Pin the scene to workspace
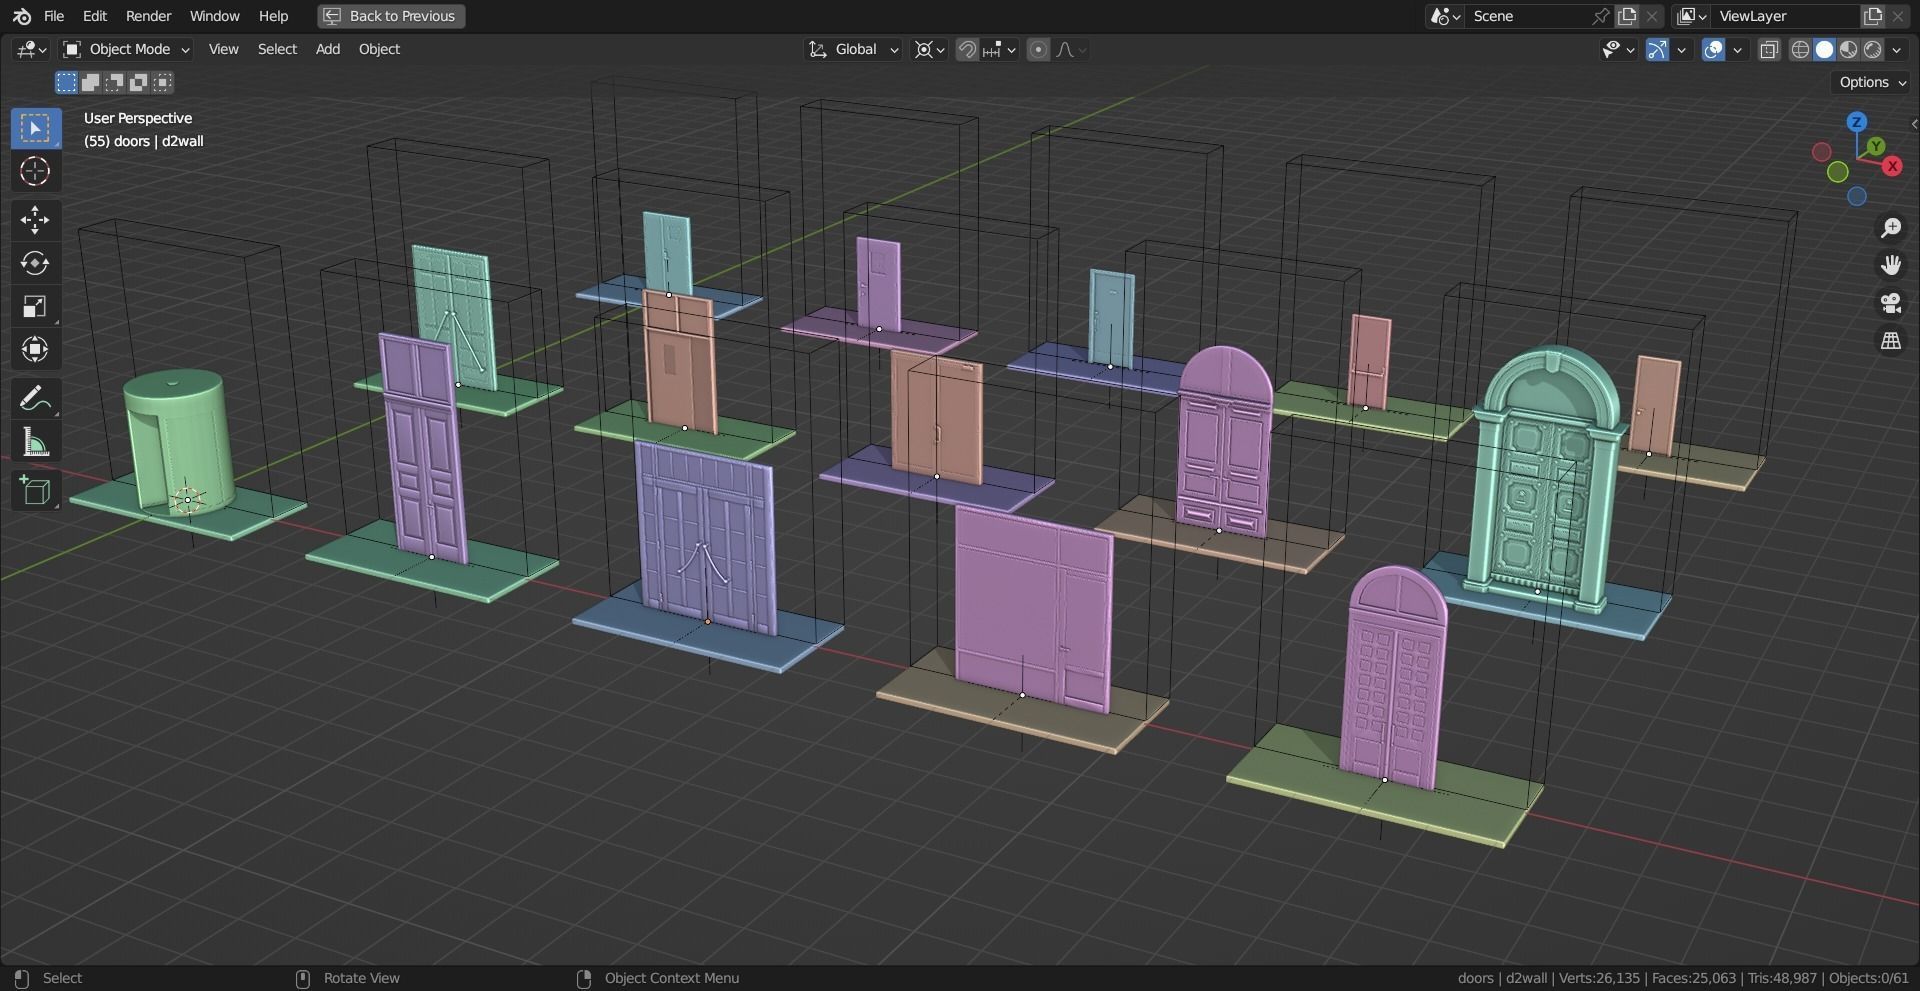 pyautogui.click(x=1601, y=16)
